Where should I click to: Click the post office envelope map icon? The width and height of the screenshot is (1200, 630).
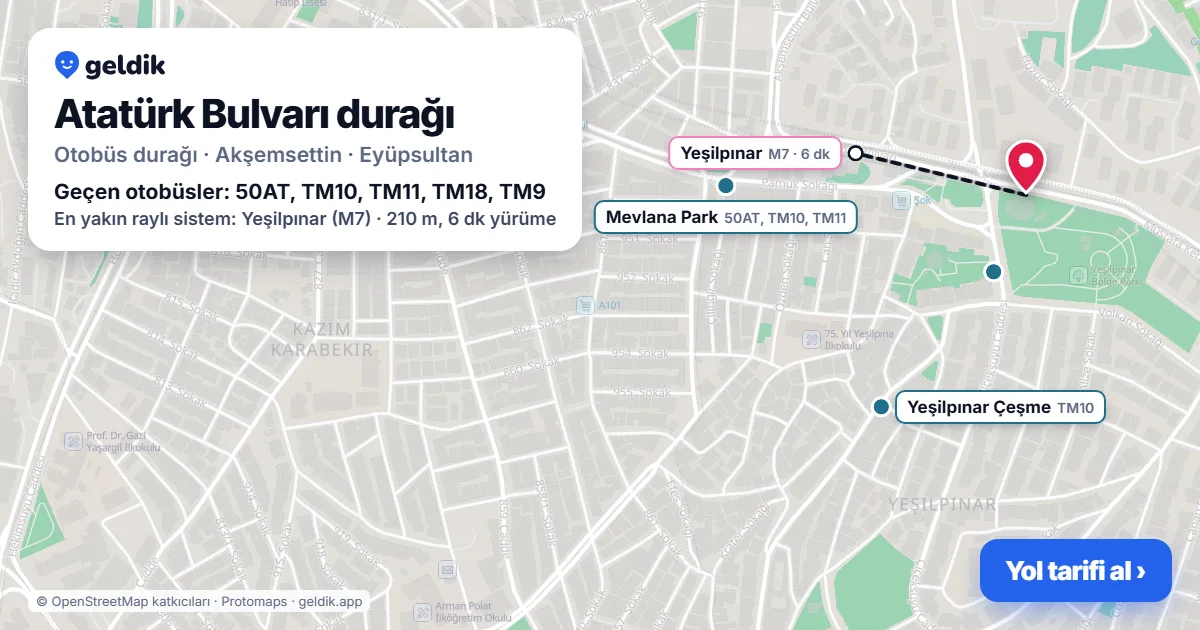coord(447,570)
